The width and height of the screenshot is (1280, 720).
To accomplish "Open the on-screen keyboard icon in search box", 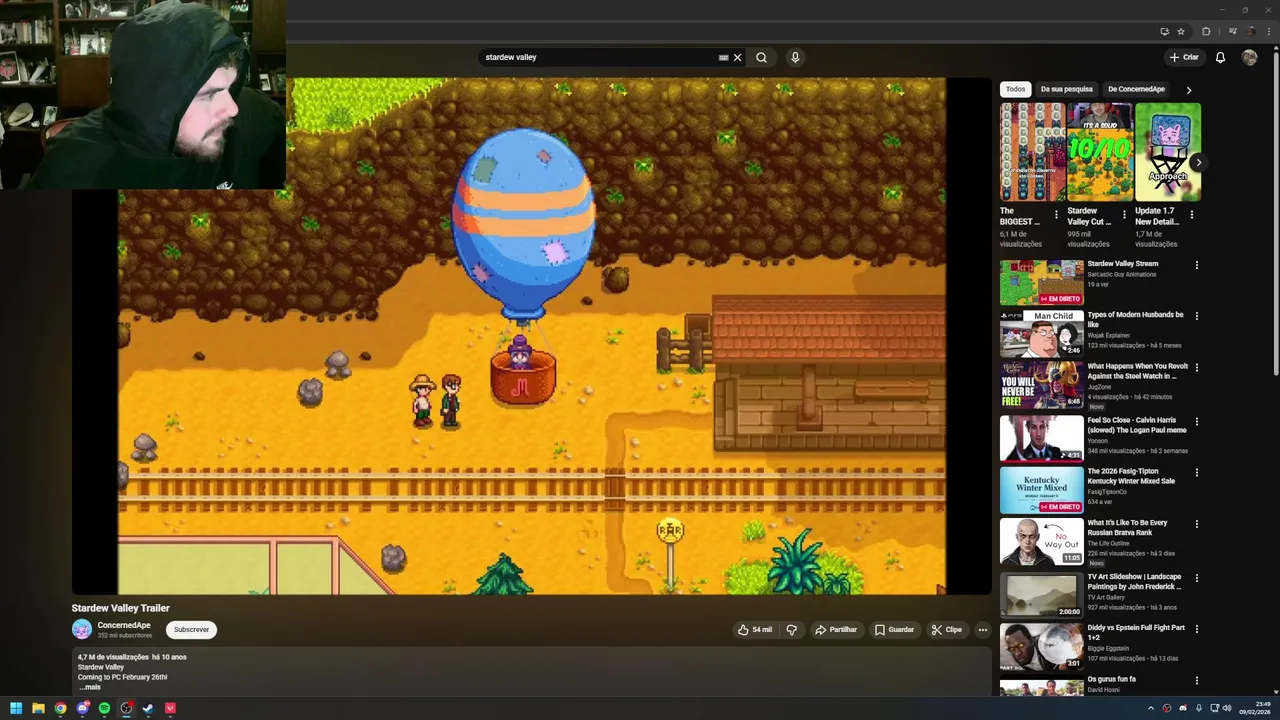I will coord(723,57).
